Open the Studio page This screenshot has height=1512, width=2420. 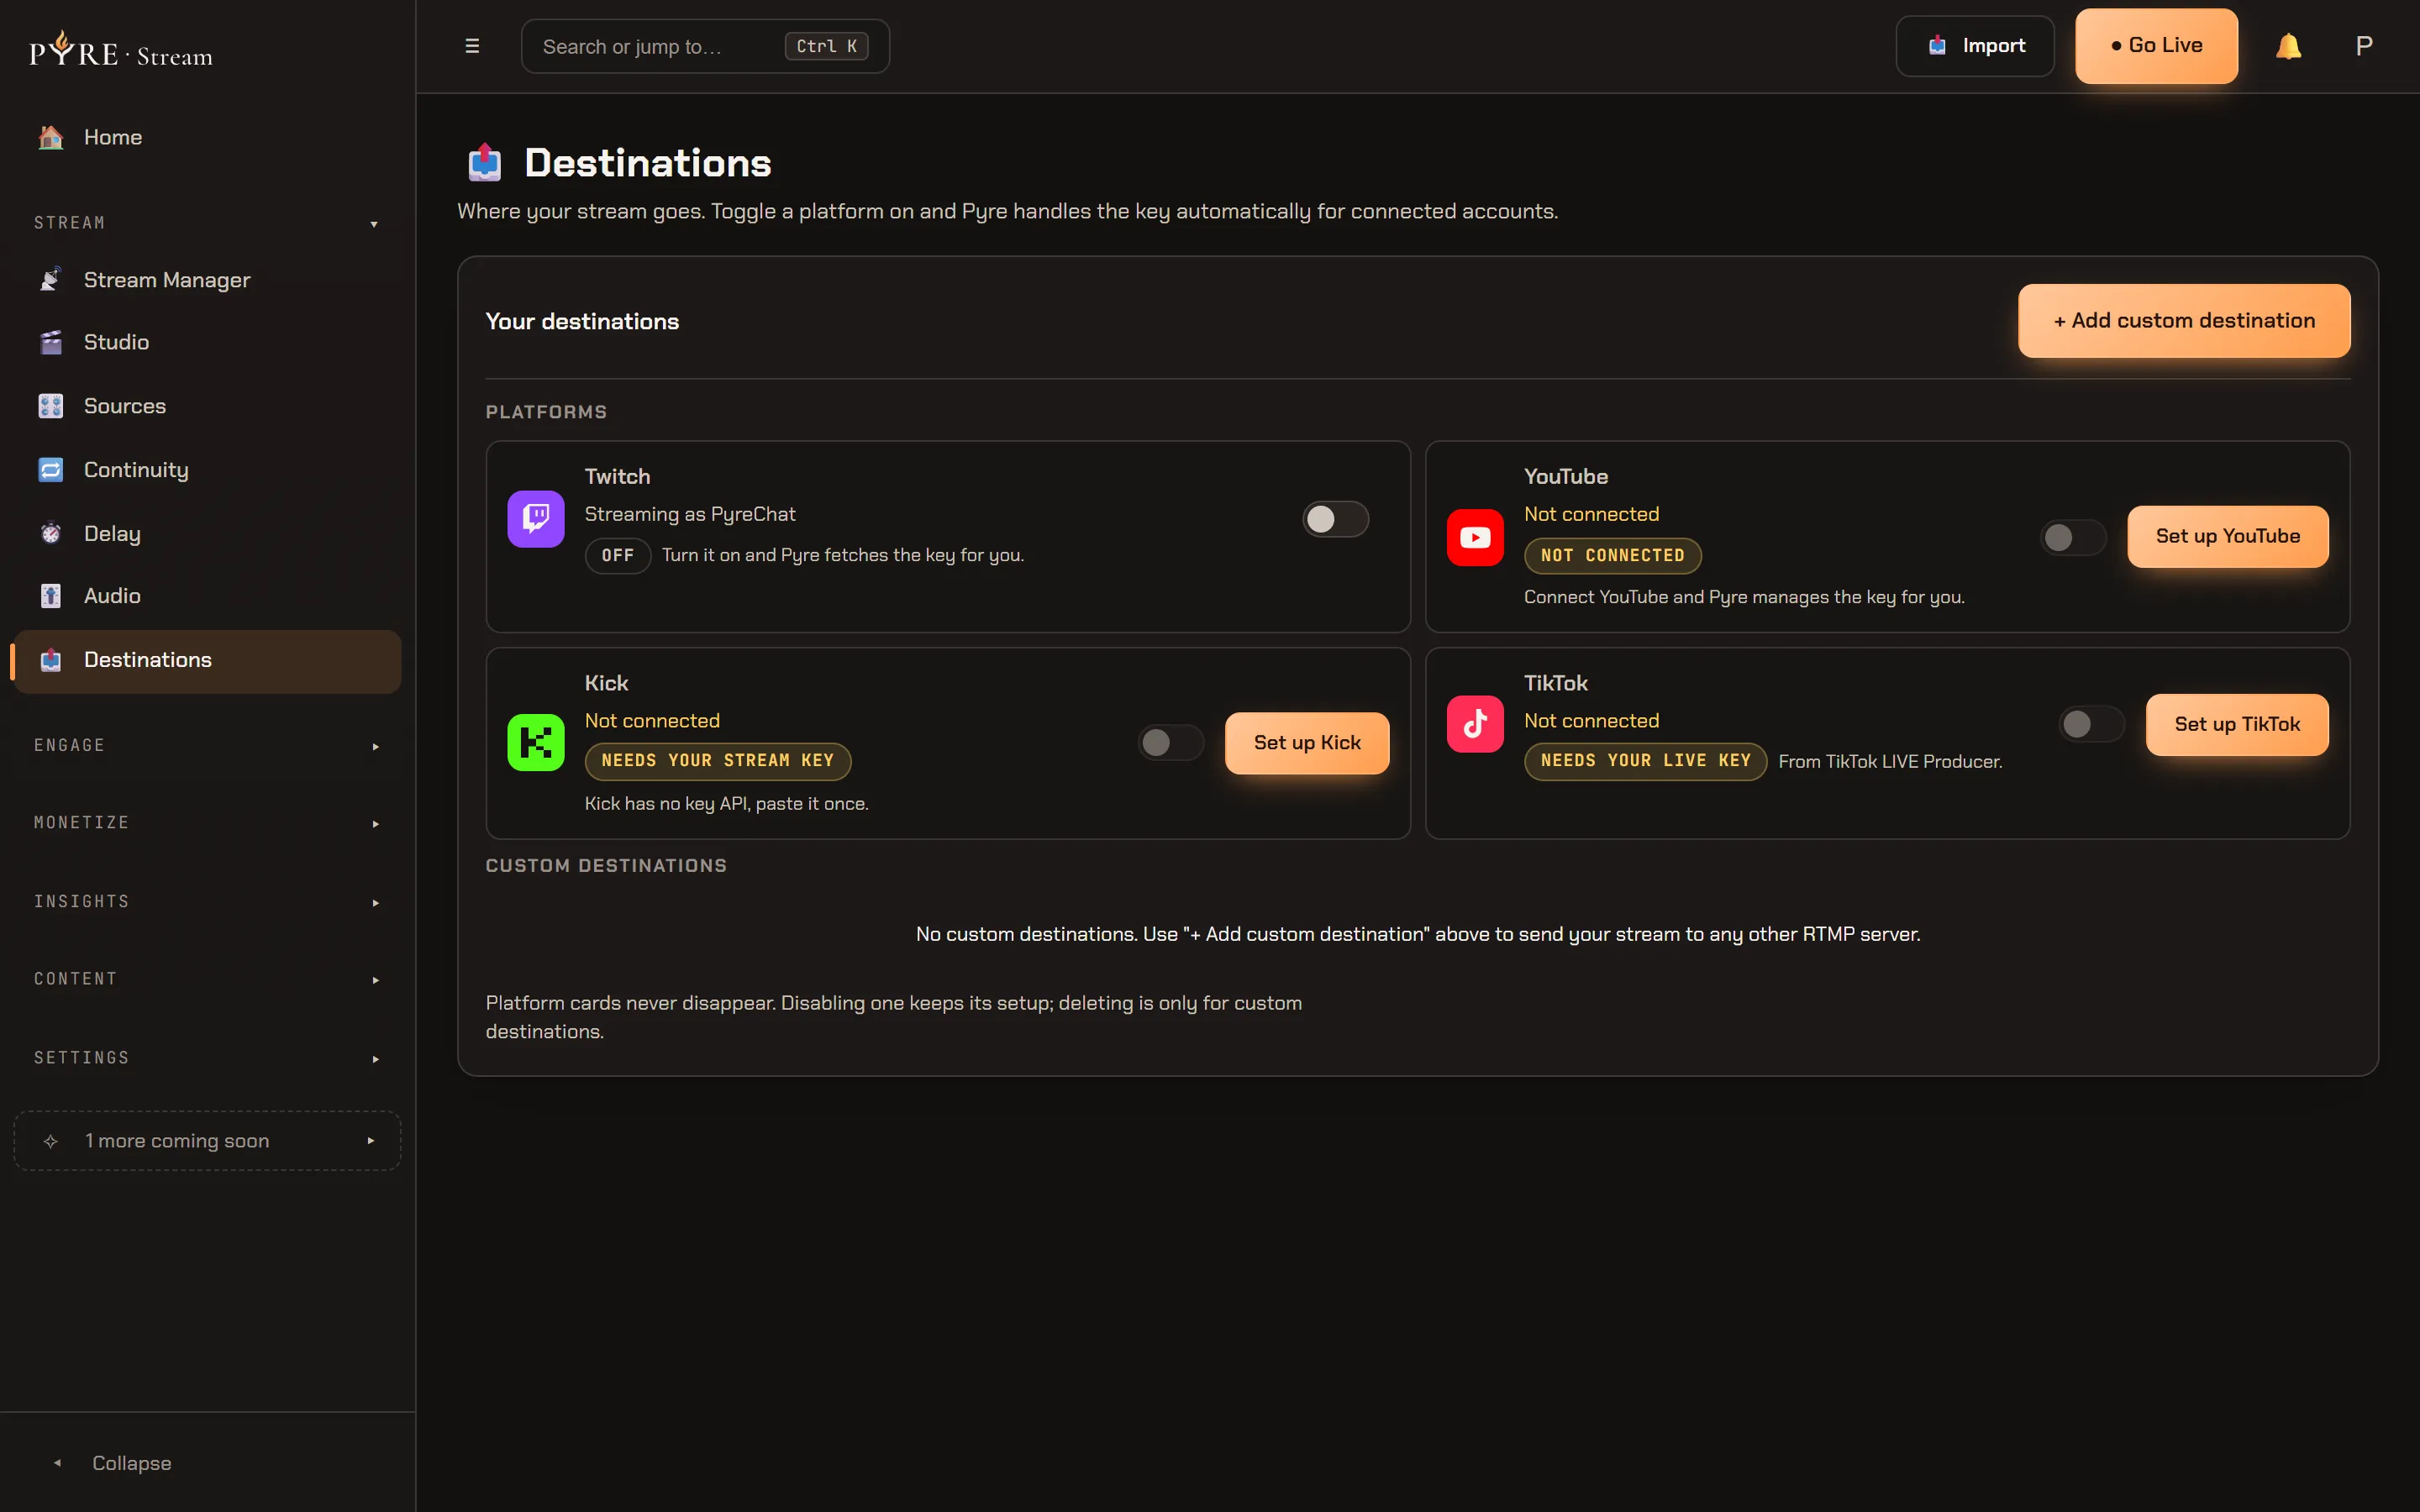[x=207, y=342]
